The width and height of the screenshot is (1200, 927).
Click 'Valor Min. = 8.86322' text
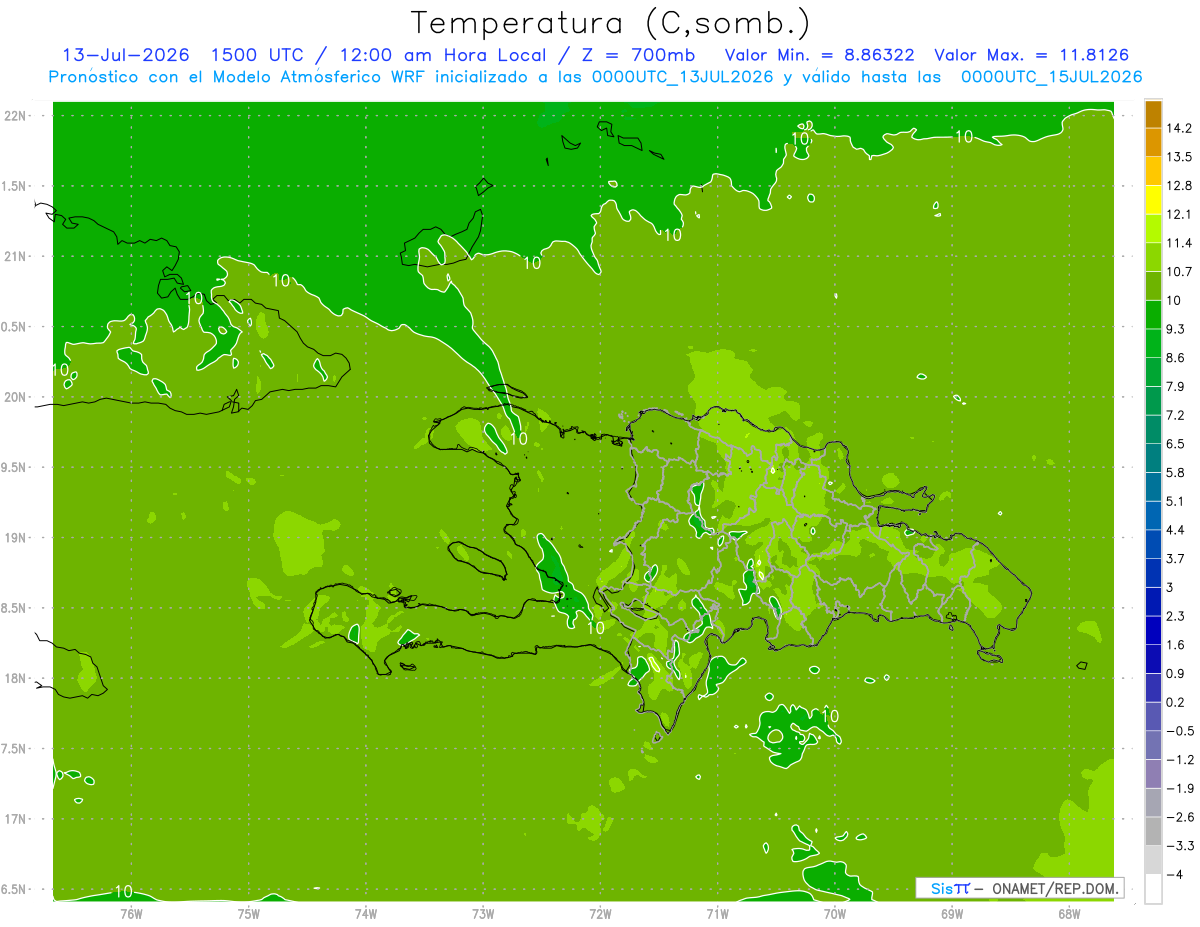click(819, 54)
